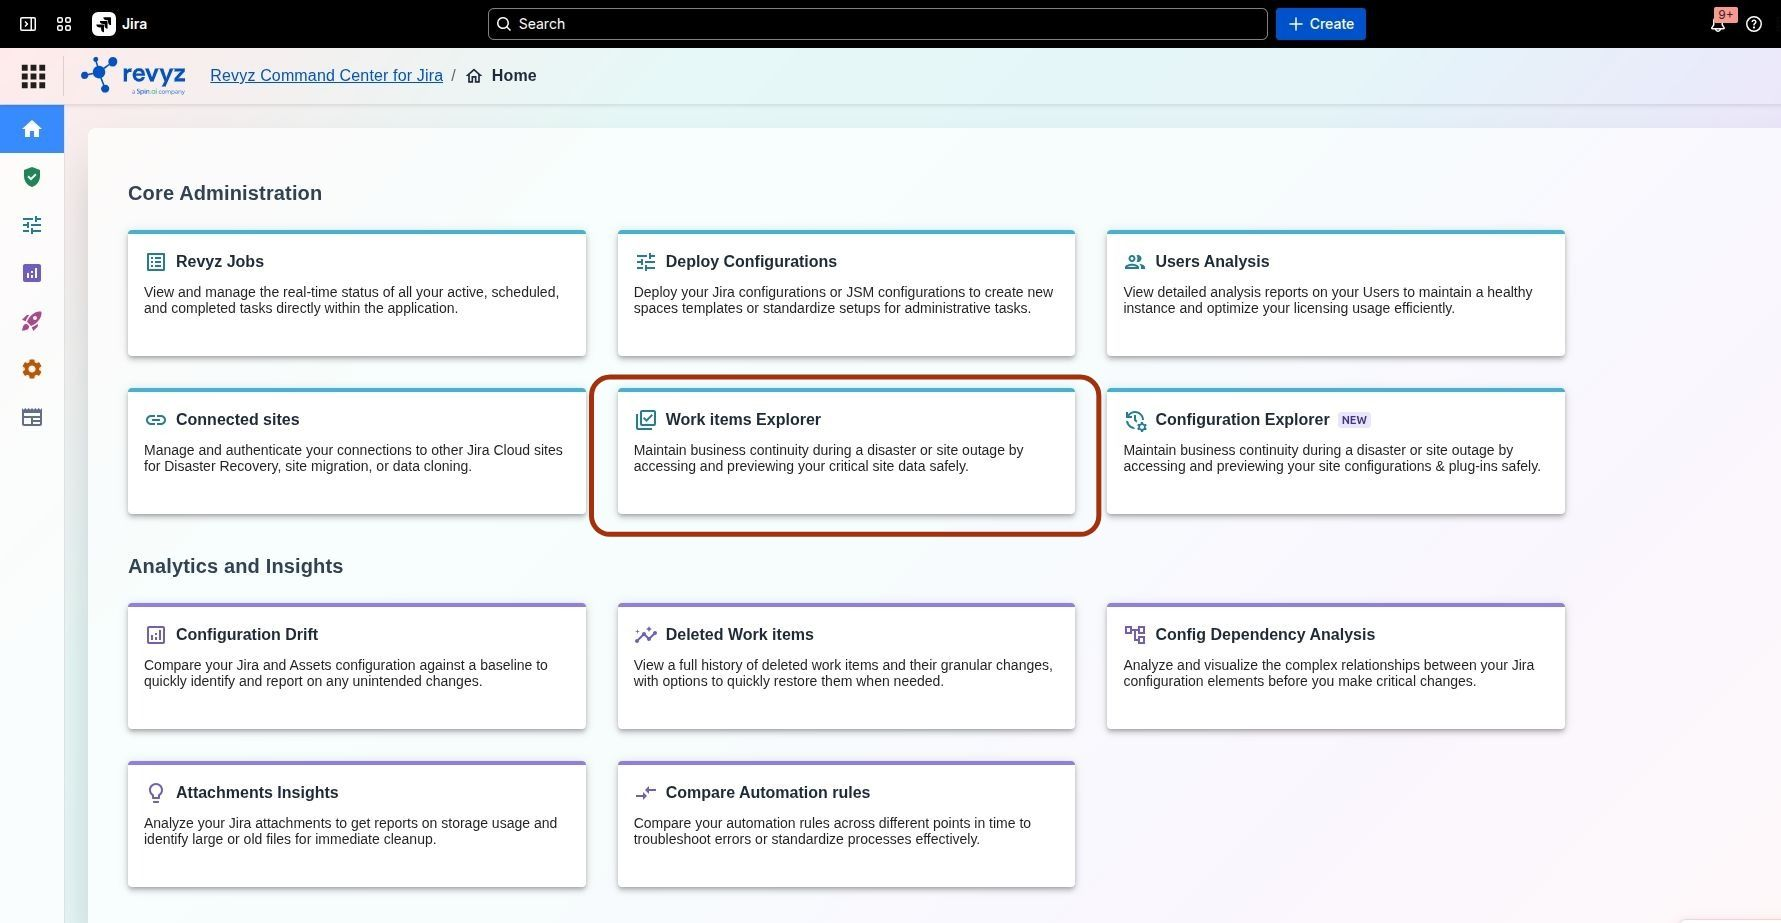Open the Configuration Explorer card title
1781x923 pixels.
pos(1242,420)
